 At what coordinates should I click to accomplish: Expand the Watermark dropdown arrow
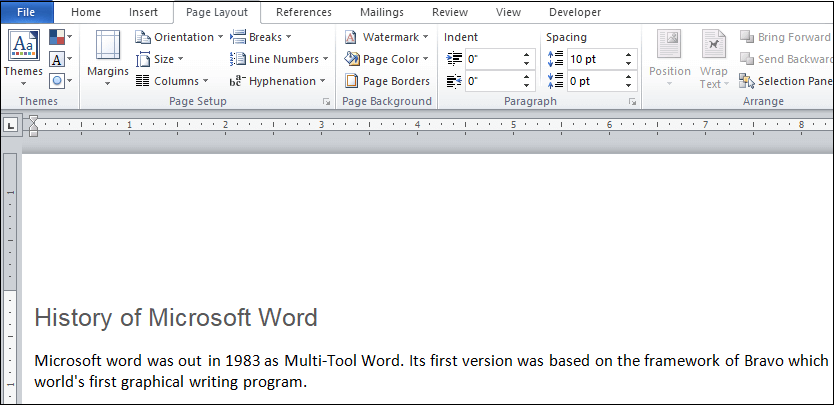pos(426,37)
